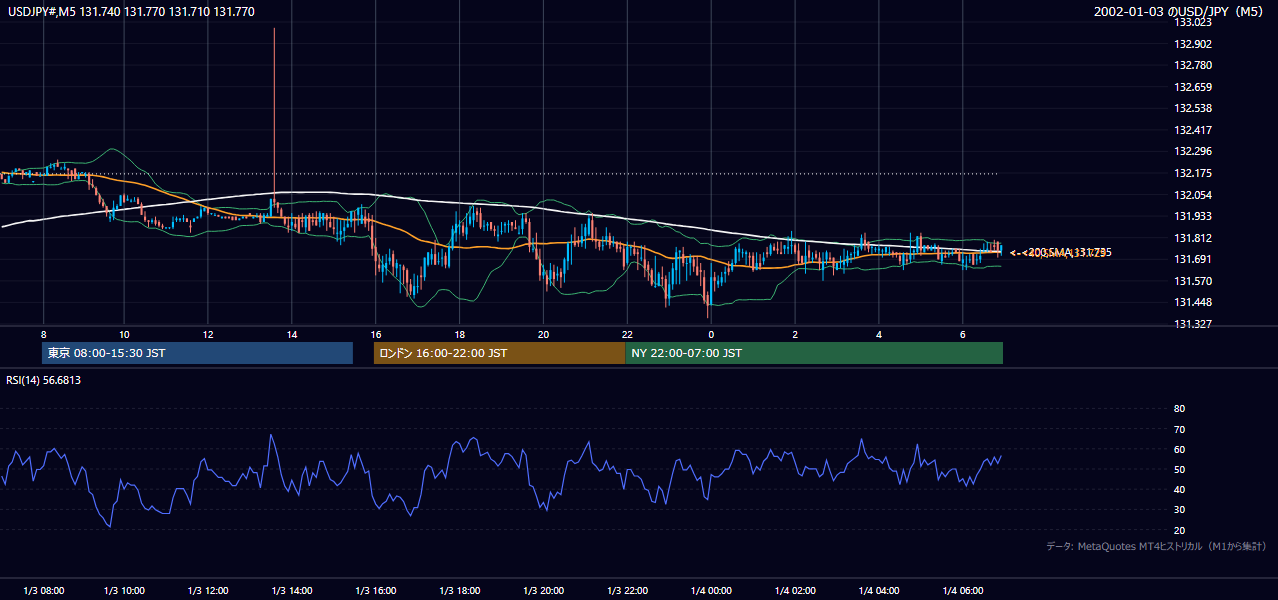This screenshot has height=600, width=1278.
Task: Select the 132.175 price axis label
Action: coord(1194,173)
